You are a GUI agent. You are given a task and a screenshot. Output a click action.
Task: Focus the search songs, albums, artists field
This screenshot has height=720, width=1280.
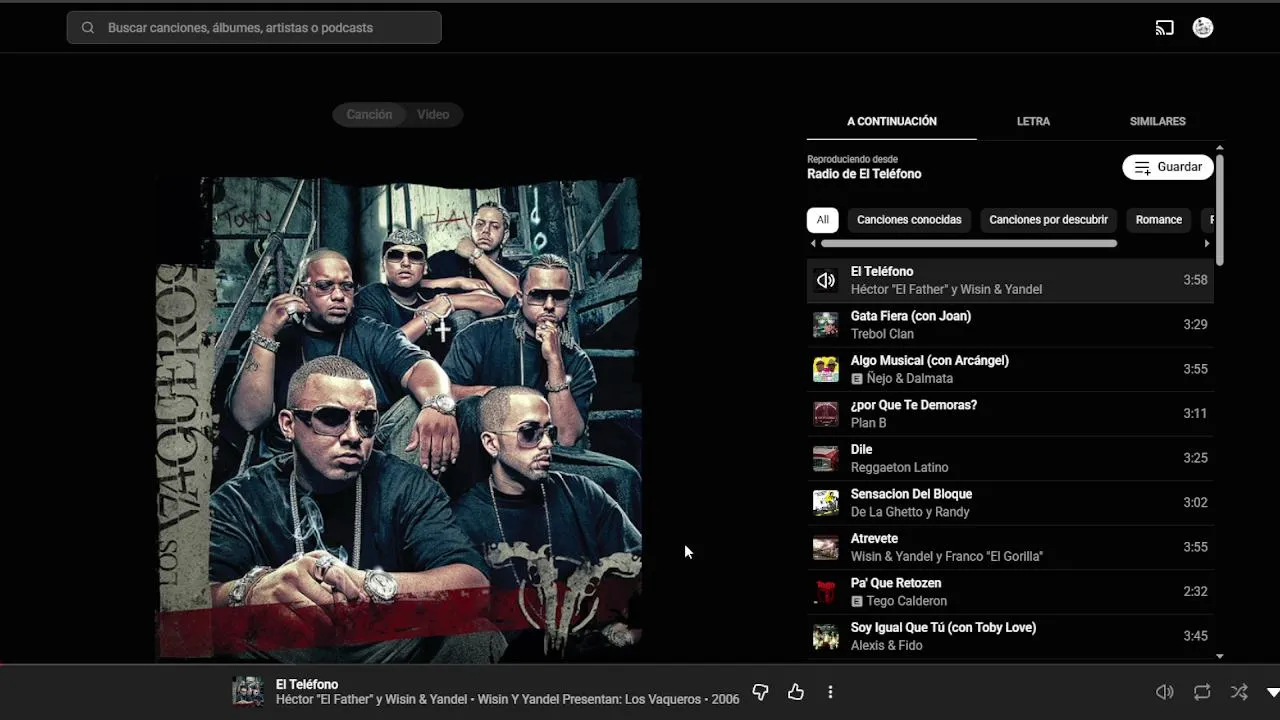pyautogui.click(x=254, y=28)
